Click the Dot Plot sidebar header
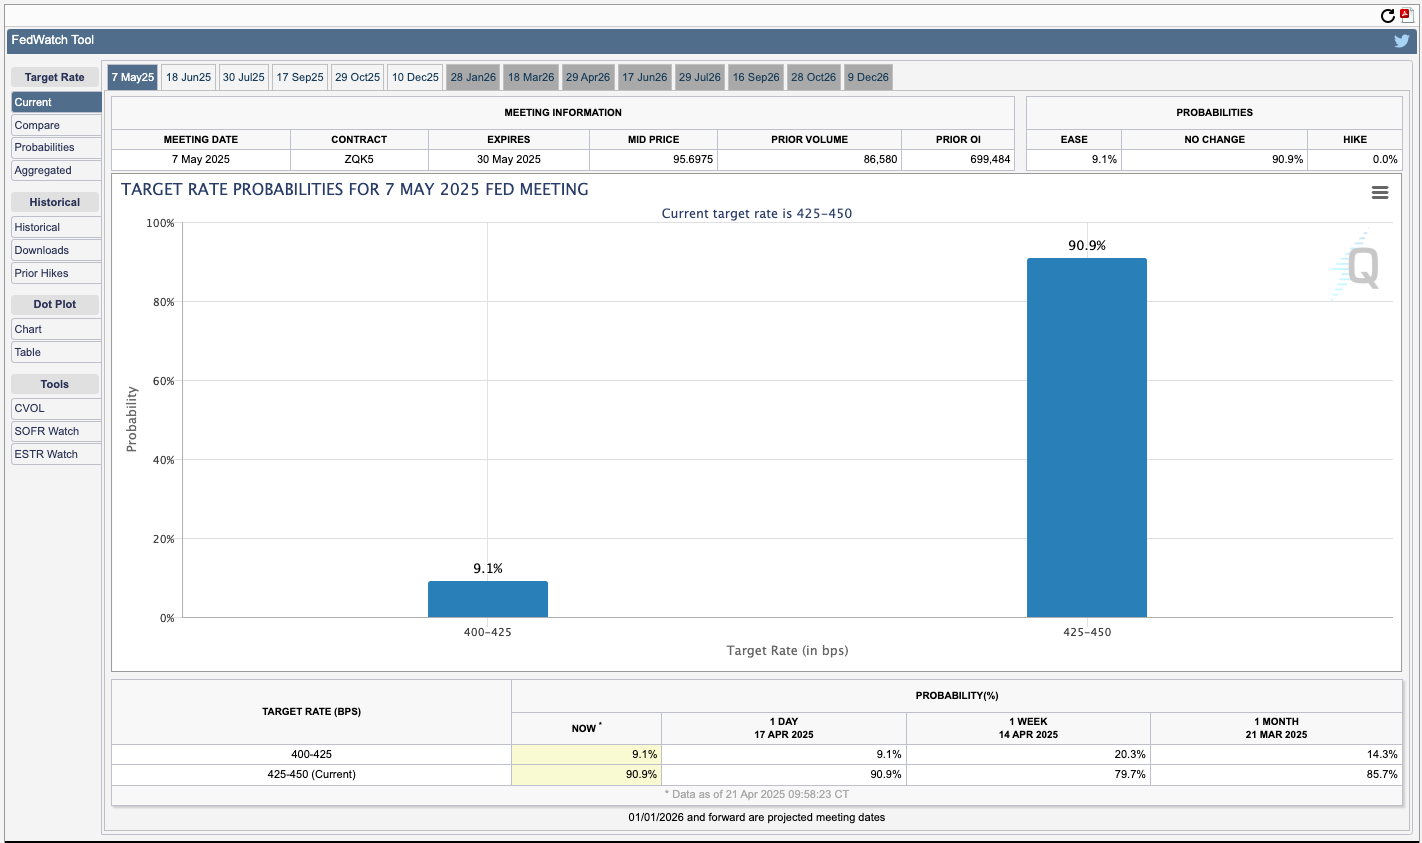1422x843 pixels. pyautogui.click(x=55, y=304)
